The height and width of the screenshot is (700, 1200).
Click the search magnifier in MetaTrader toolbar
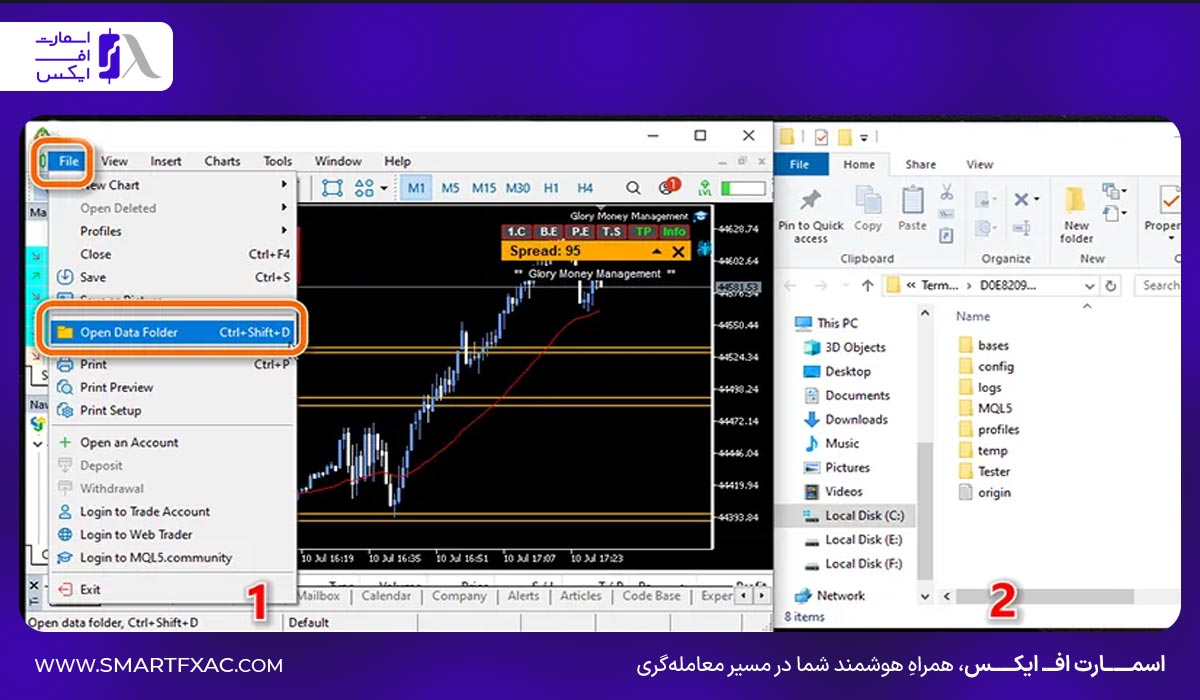pyautogui.click(x=633, y=187)
